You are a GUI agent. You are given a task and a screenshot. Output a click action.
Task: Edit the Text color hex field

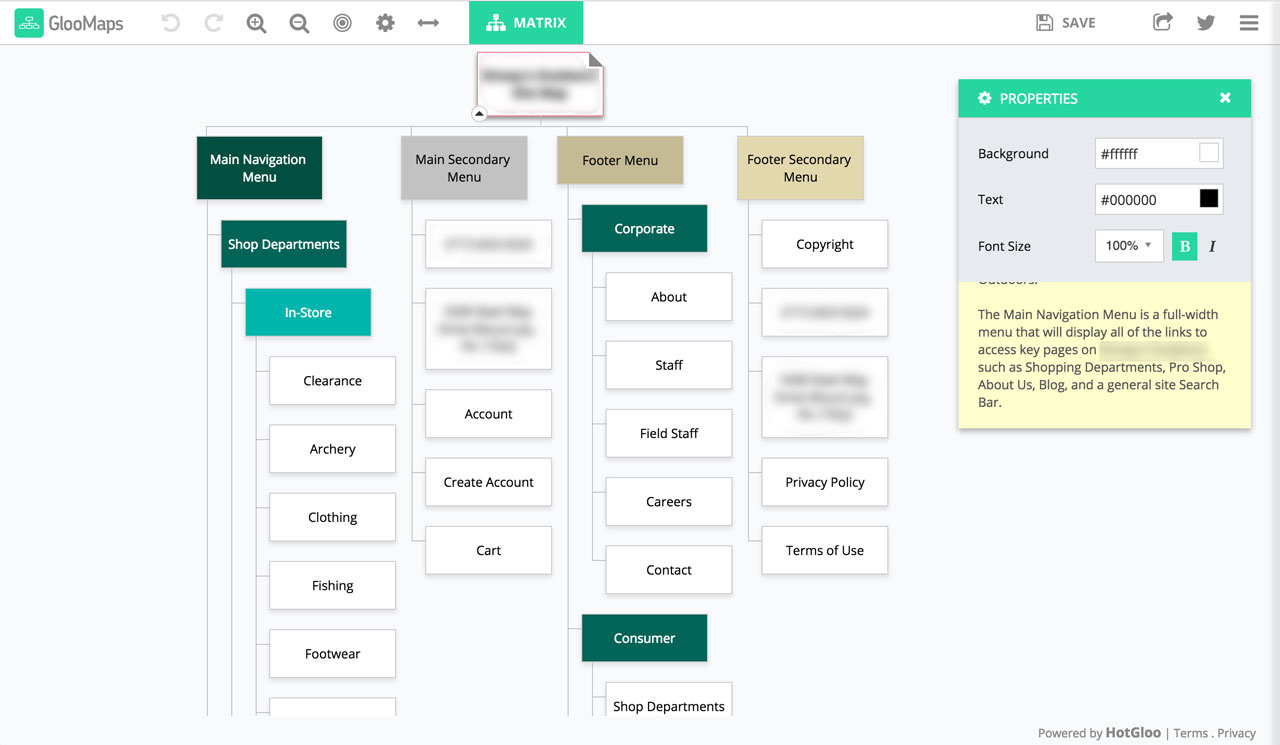tap(1146, 199)
